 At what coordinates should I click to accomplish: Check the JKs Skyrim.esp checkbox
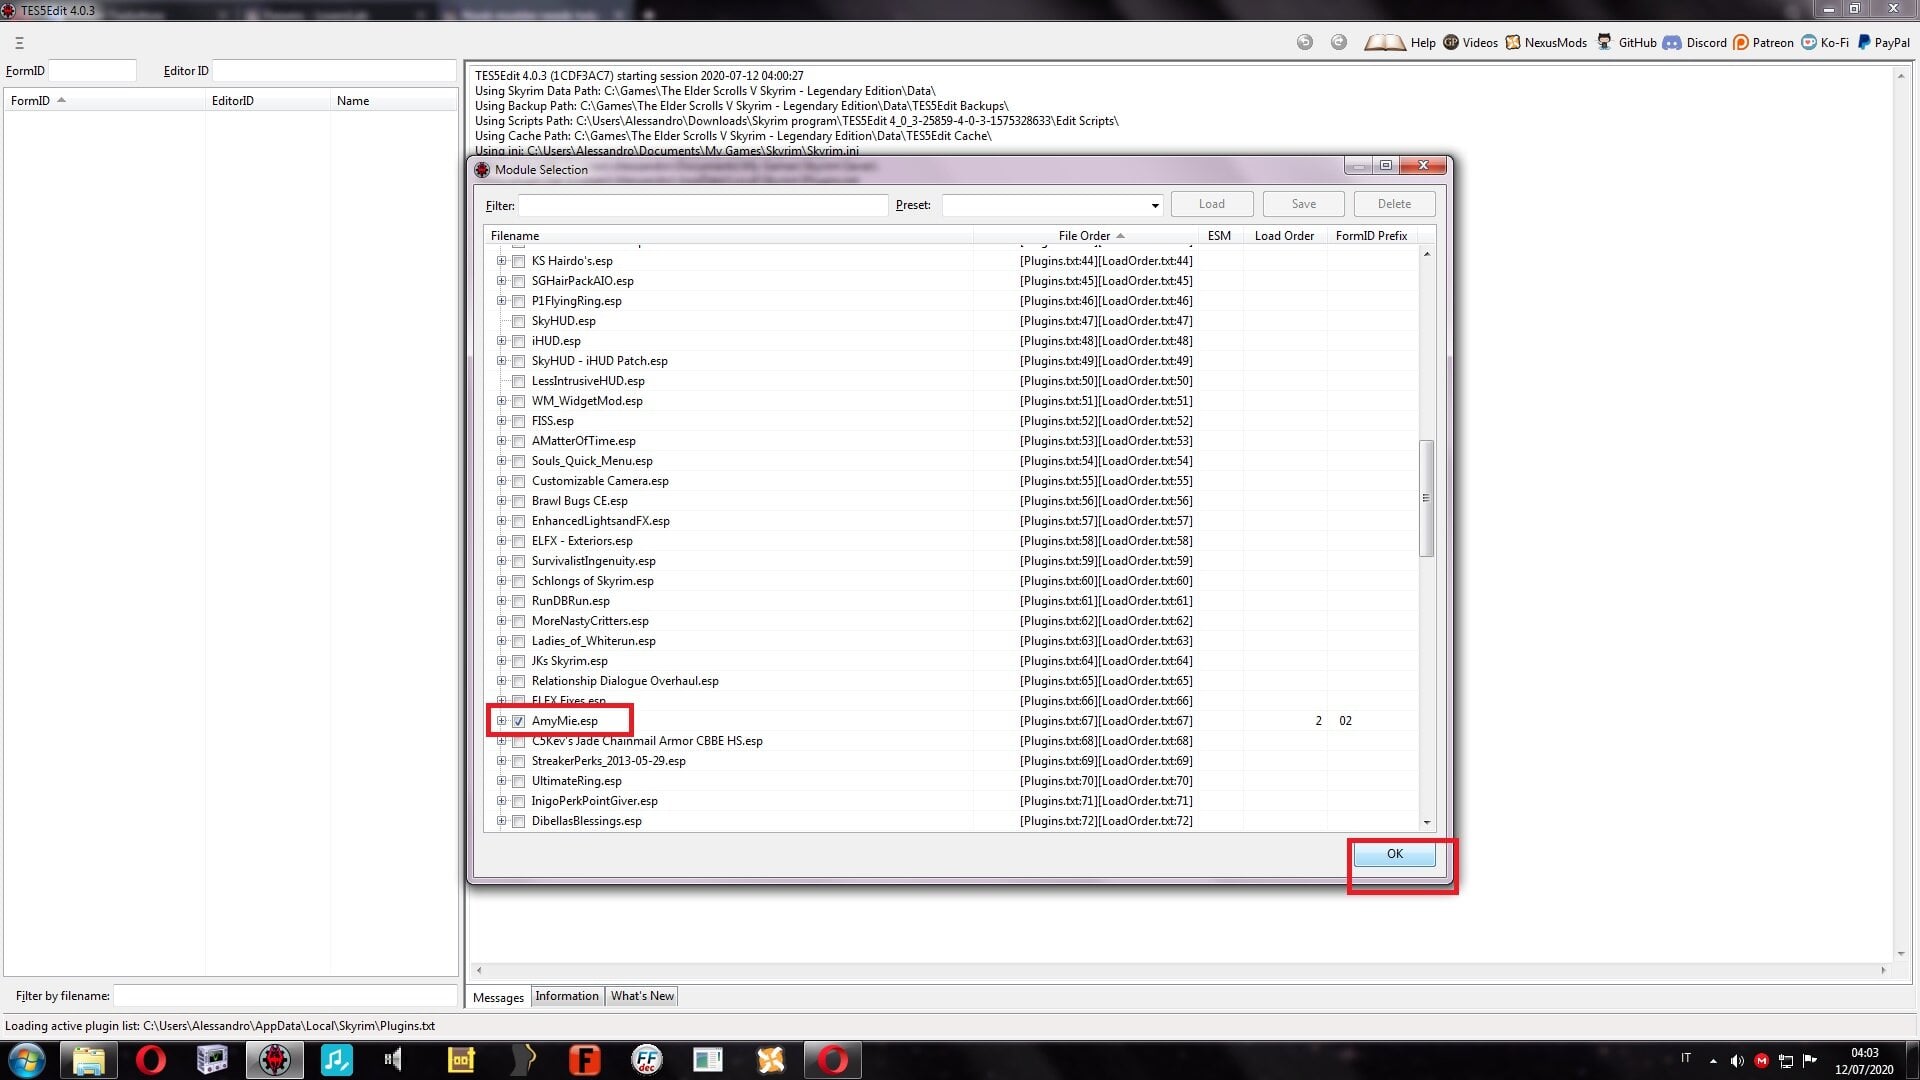(x=518, y=661)
